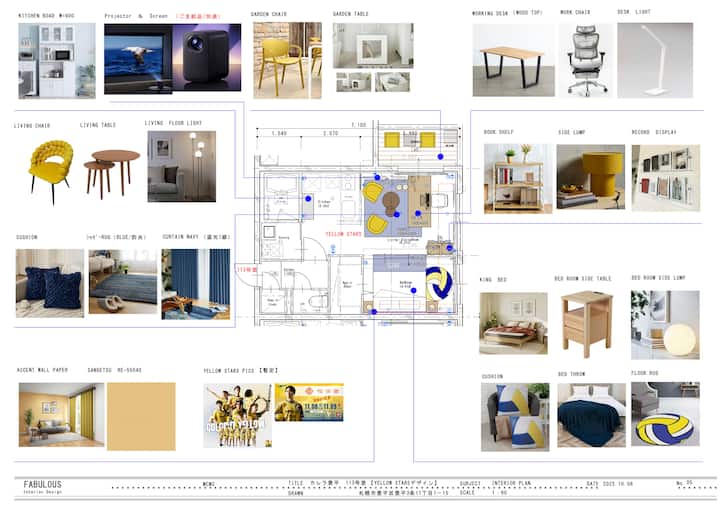Click the BOOK SHELF label
720x509 pixels.
point(498,132)
